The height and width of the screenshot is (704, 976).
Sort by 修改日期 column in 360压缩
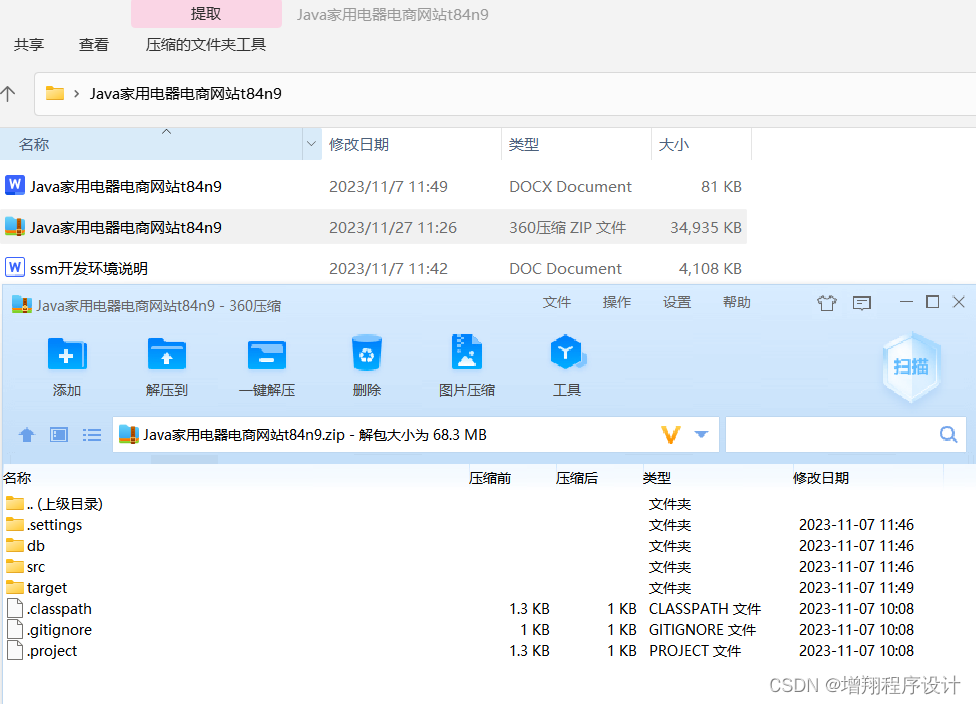pyautogui.click(x=821, y=478)
